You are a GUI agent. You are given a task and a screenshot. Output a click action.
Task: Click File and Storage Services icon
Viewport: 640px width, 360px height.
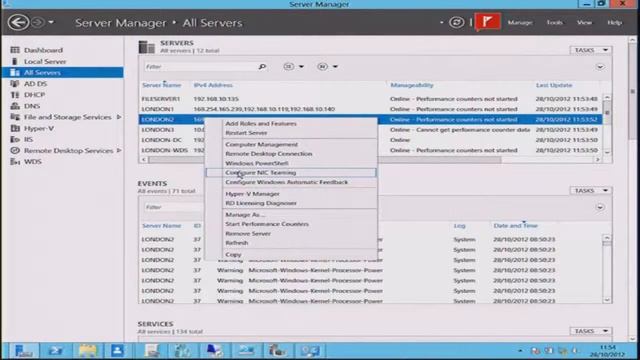15,117
